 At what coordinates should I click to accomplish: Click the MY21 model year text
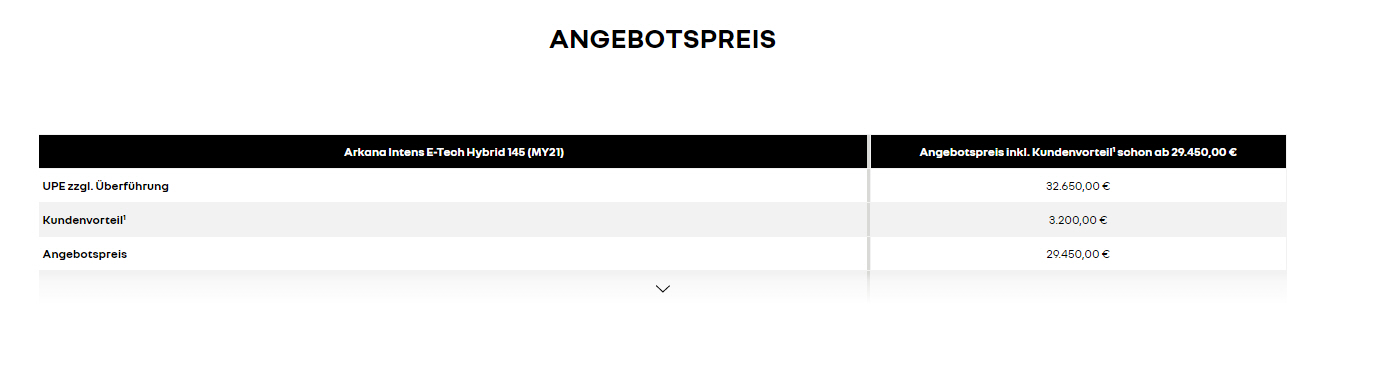(545, 152)
